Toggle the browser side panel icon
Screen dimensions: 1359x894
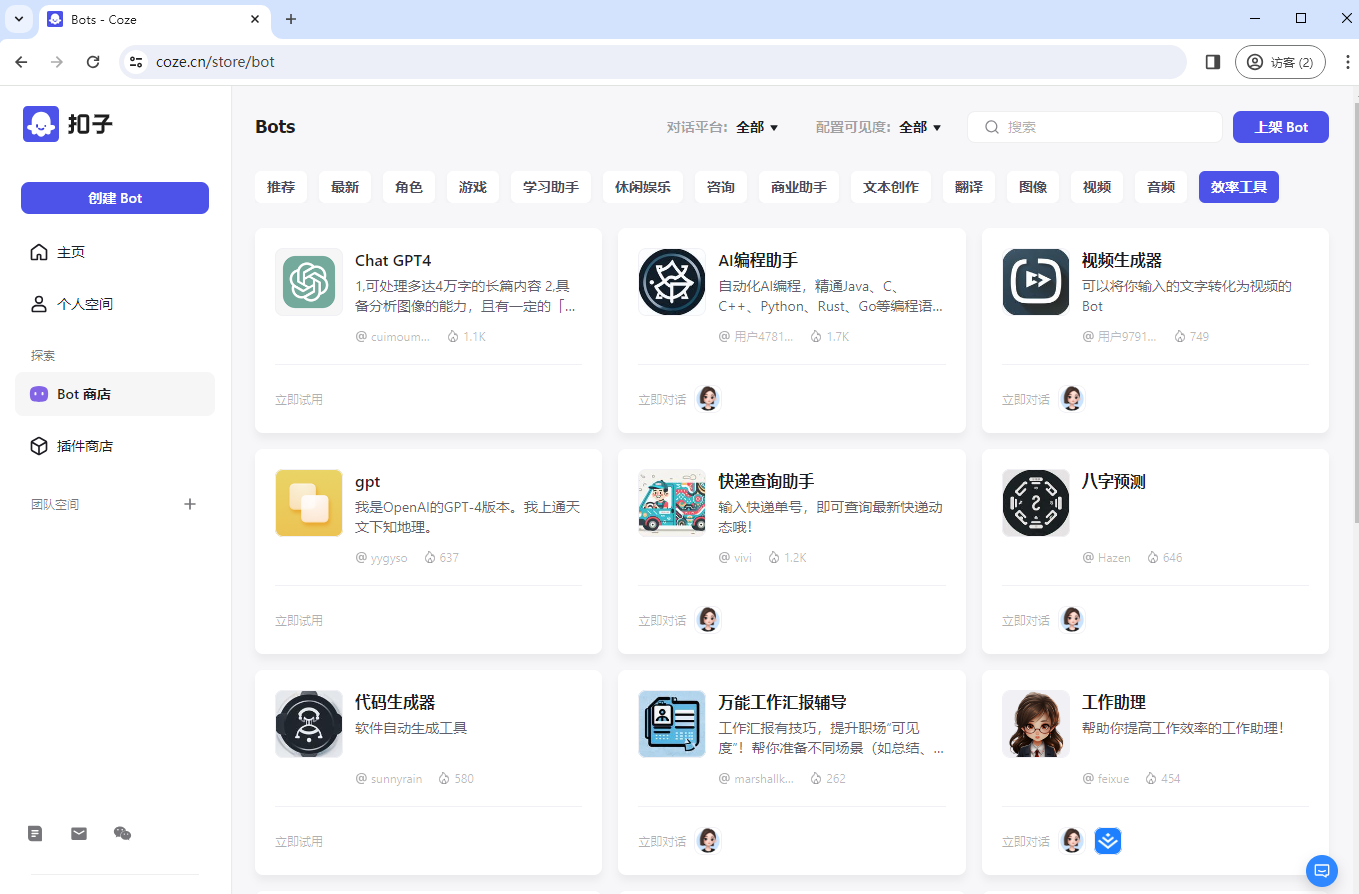pos(1213,62)
